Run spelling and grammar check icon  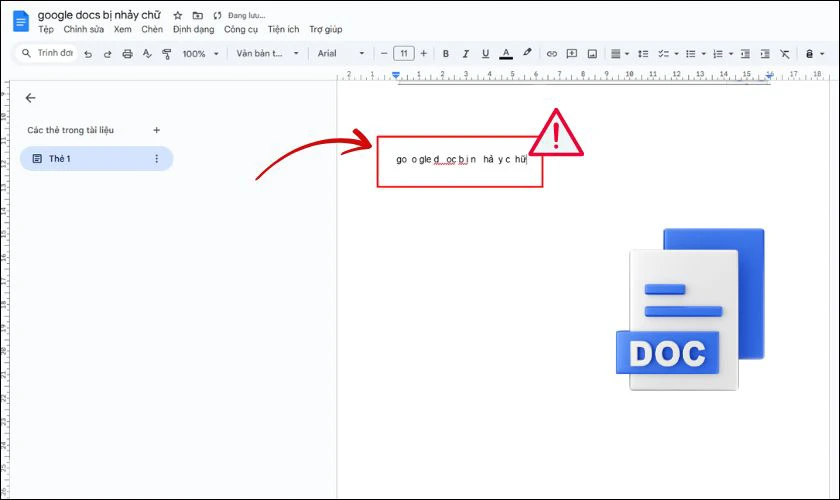[147, 54]
